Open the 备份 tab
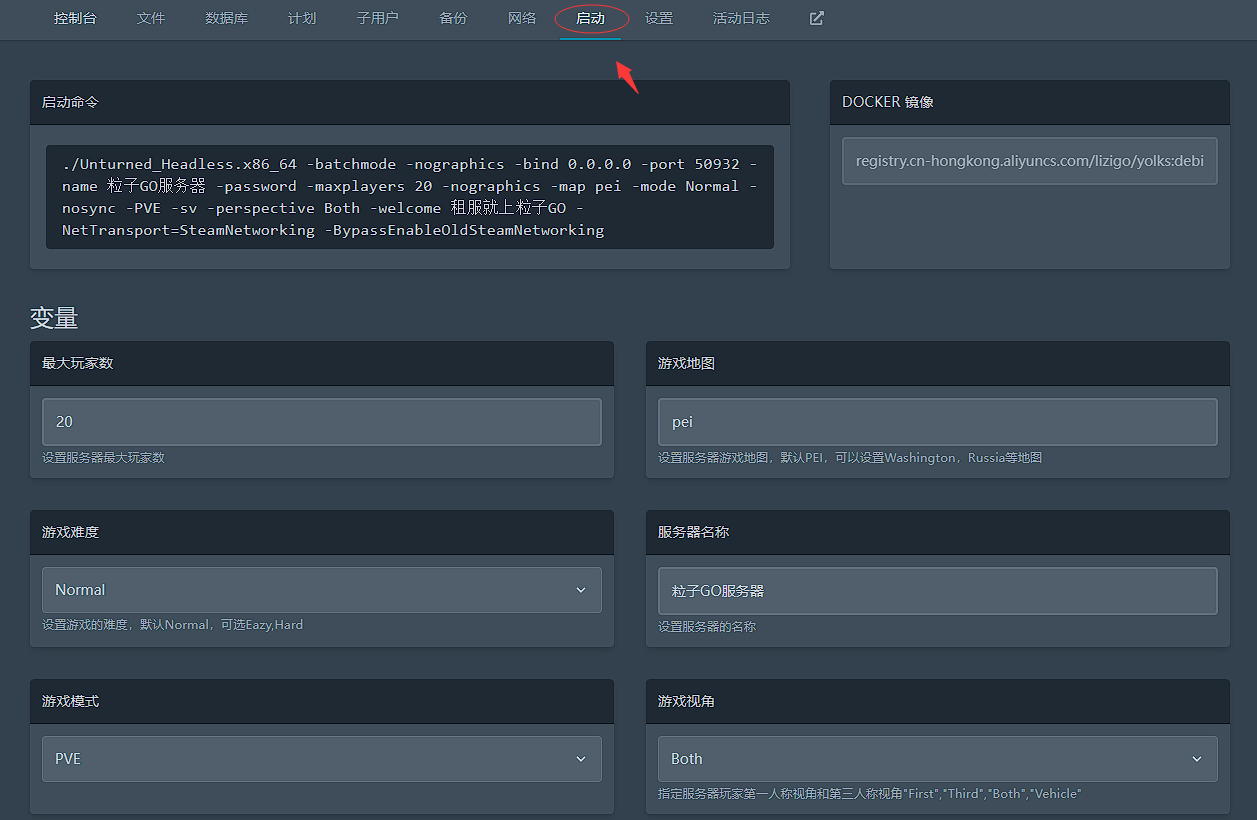This screenshot has height=820, width=1257. pyautogui.click(x=453, y=18)
